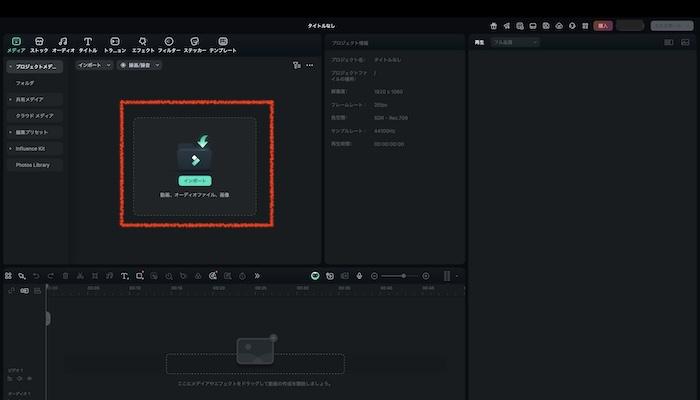Click the microphone voiceover icon in timeline toolbar
This screenshot has width=700, height=400.
click(359, 275)
